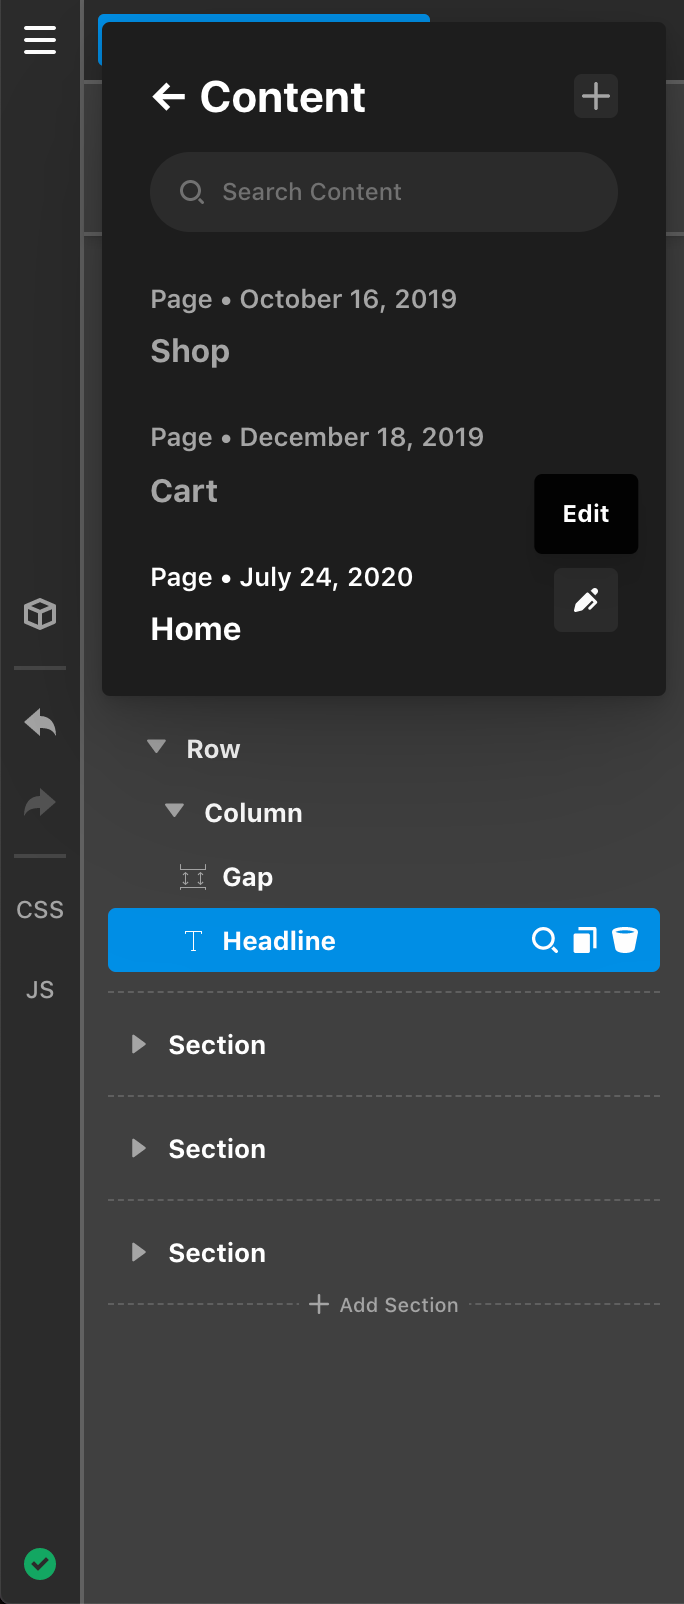Image resolution: width=684 pixels, height=1604 pixels.
Task: Open the JS editor
Action: (40, 990)
